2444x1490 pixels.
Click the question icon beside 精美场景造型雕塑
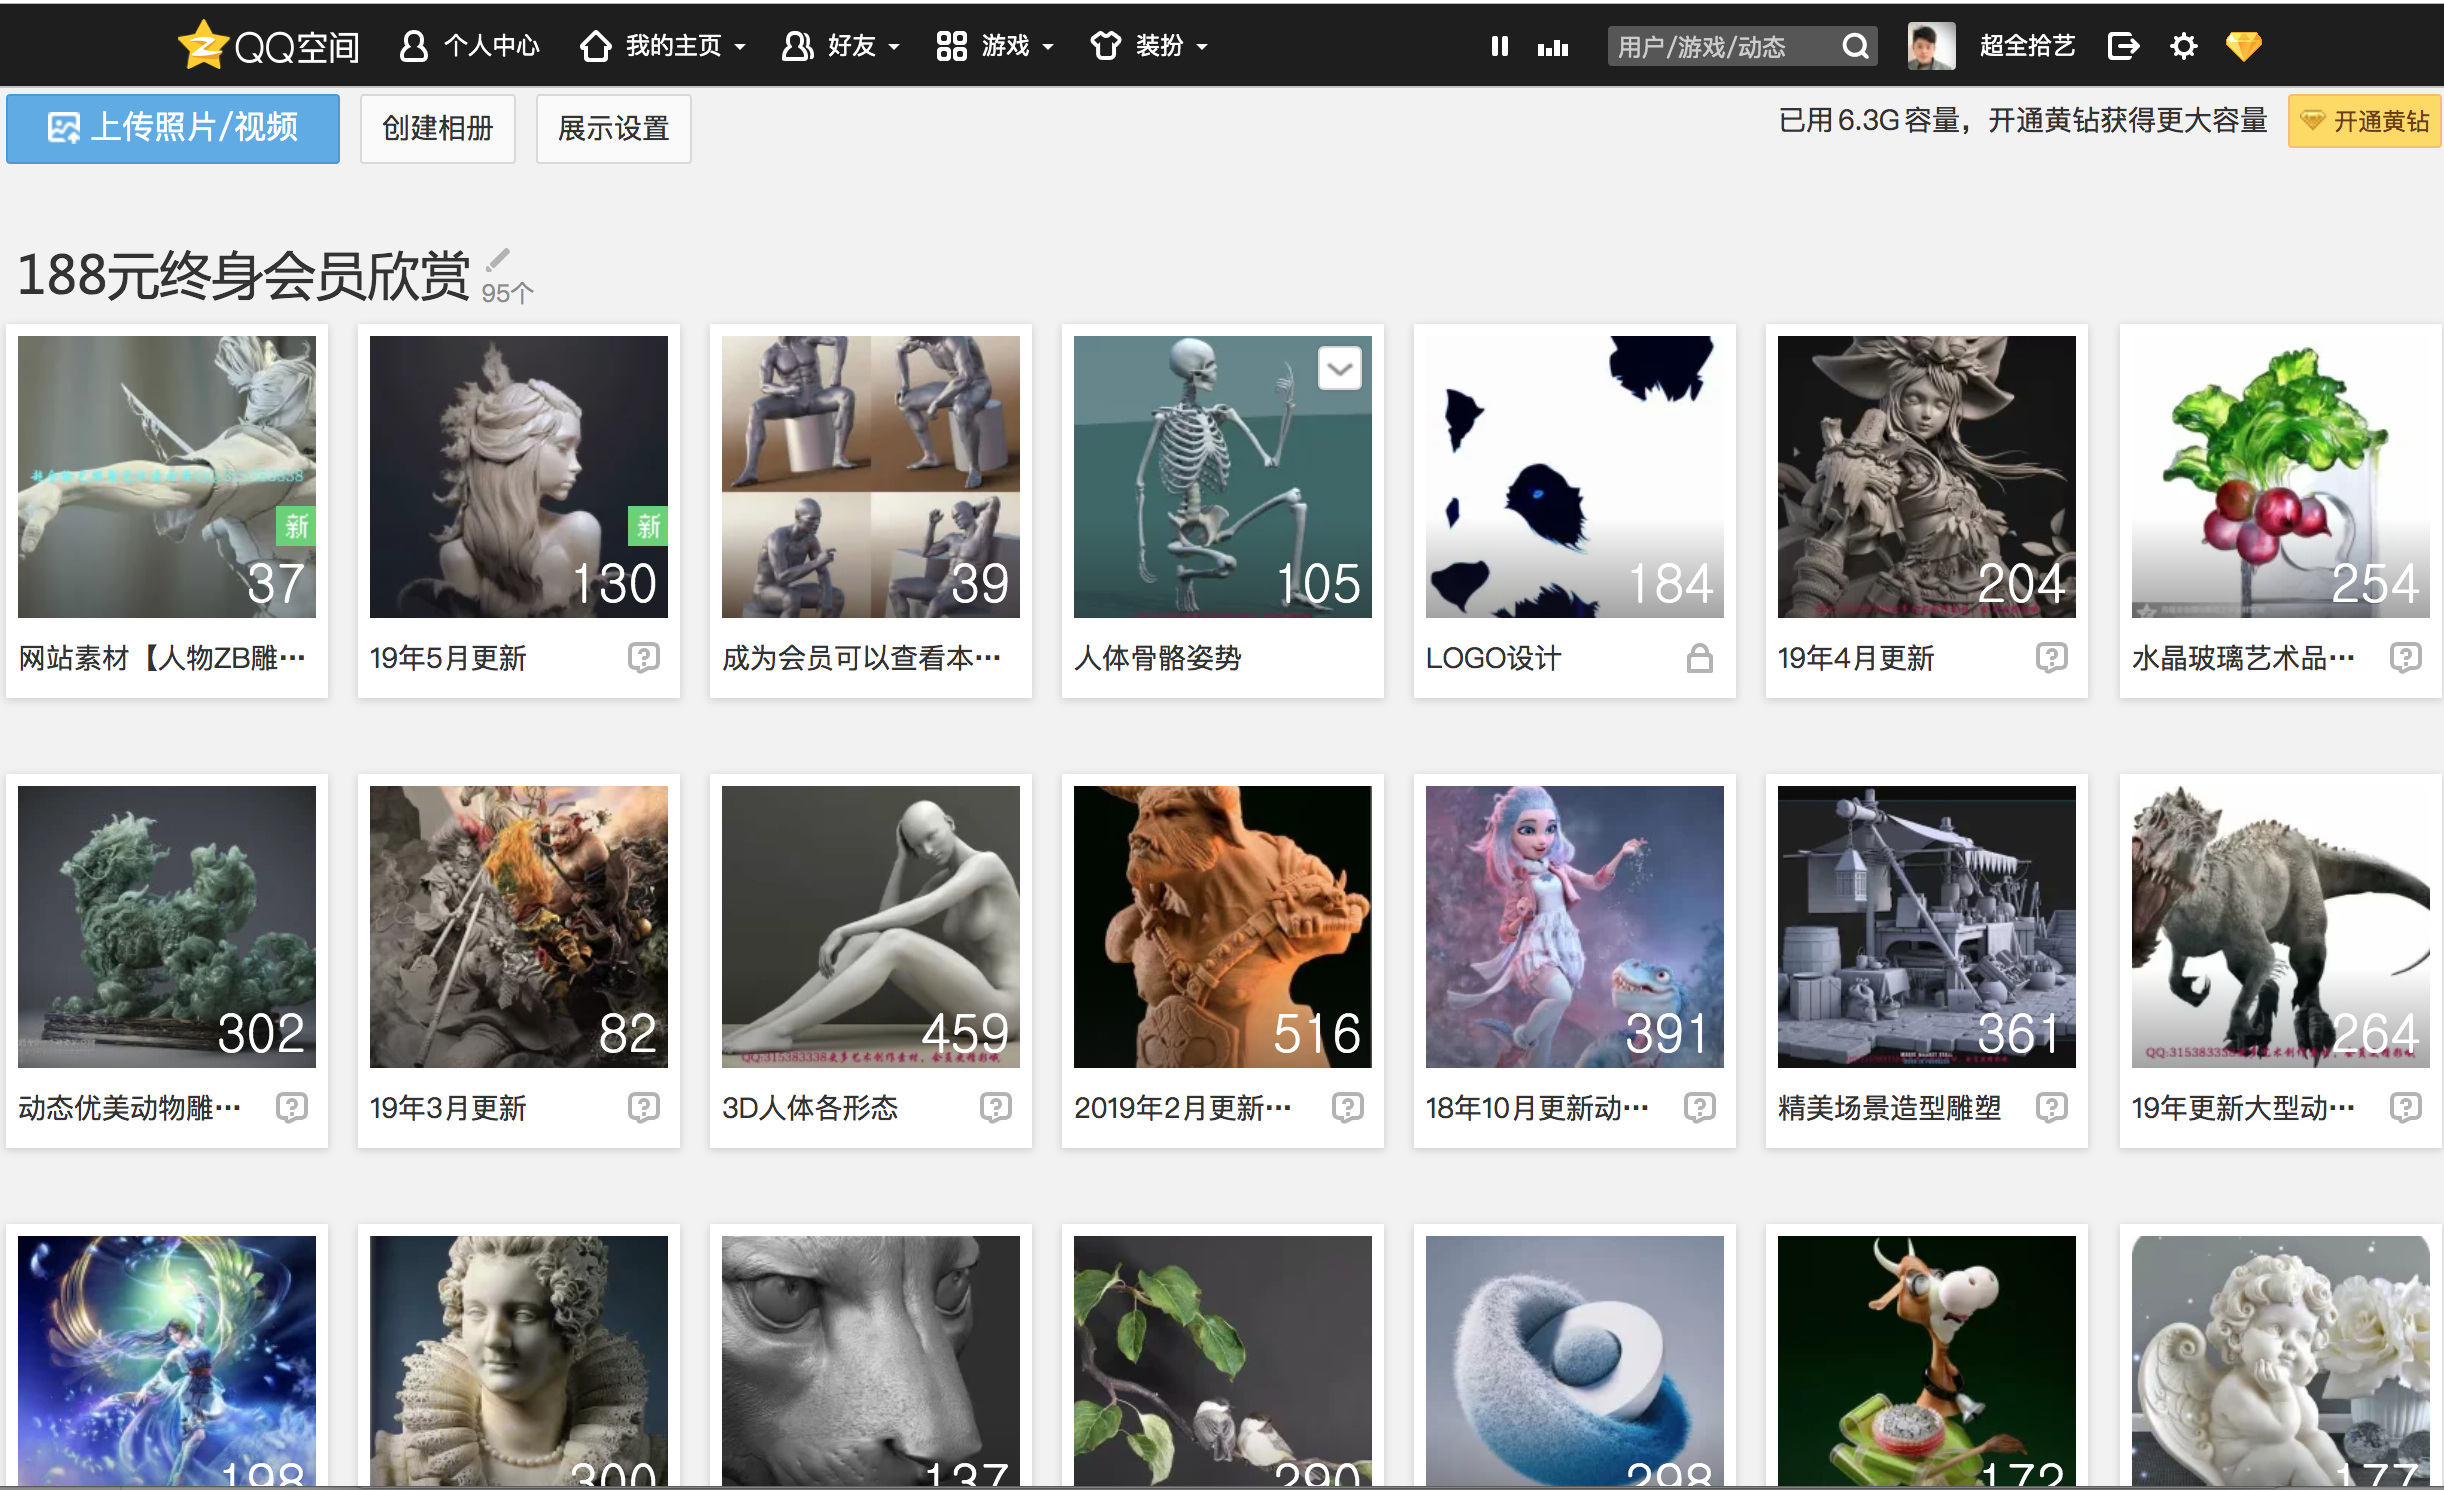[2052, 1107]
